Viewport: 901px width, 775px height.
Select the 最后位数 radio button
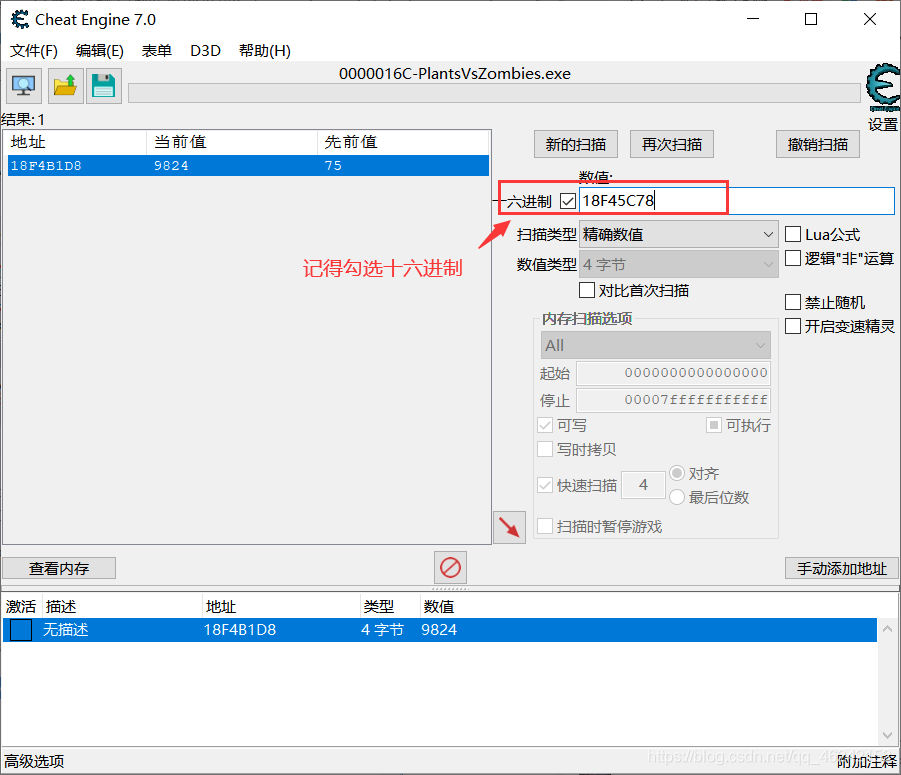pos(677,497)
